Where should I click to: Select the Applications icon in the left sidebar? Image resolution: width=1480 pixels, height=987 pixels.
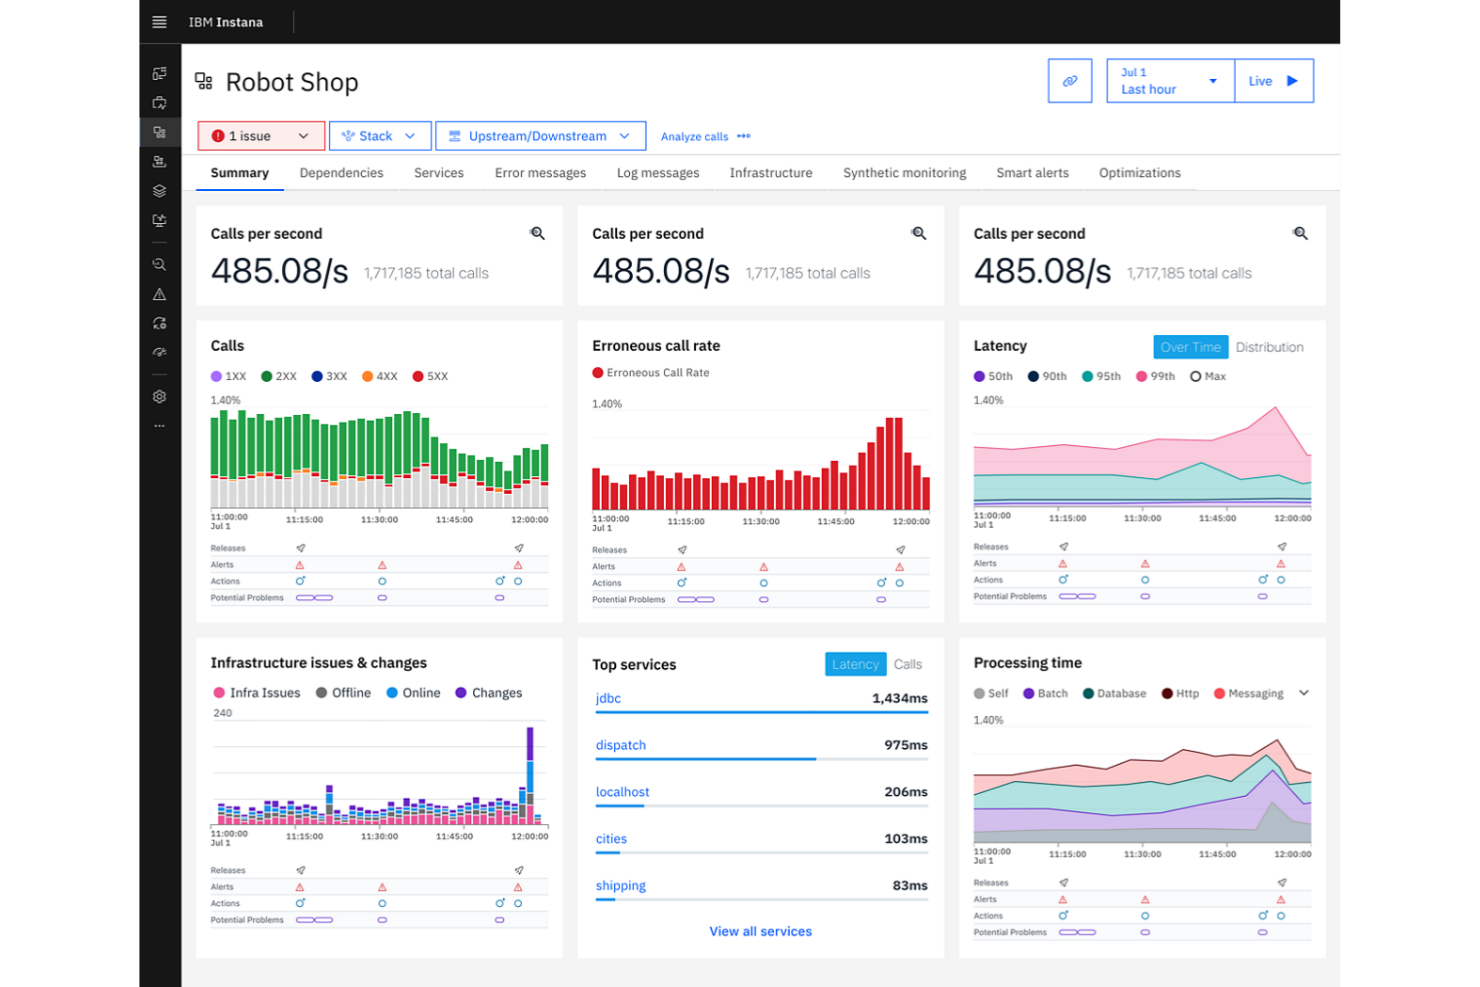(x=159, y=131)
